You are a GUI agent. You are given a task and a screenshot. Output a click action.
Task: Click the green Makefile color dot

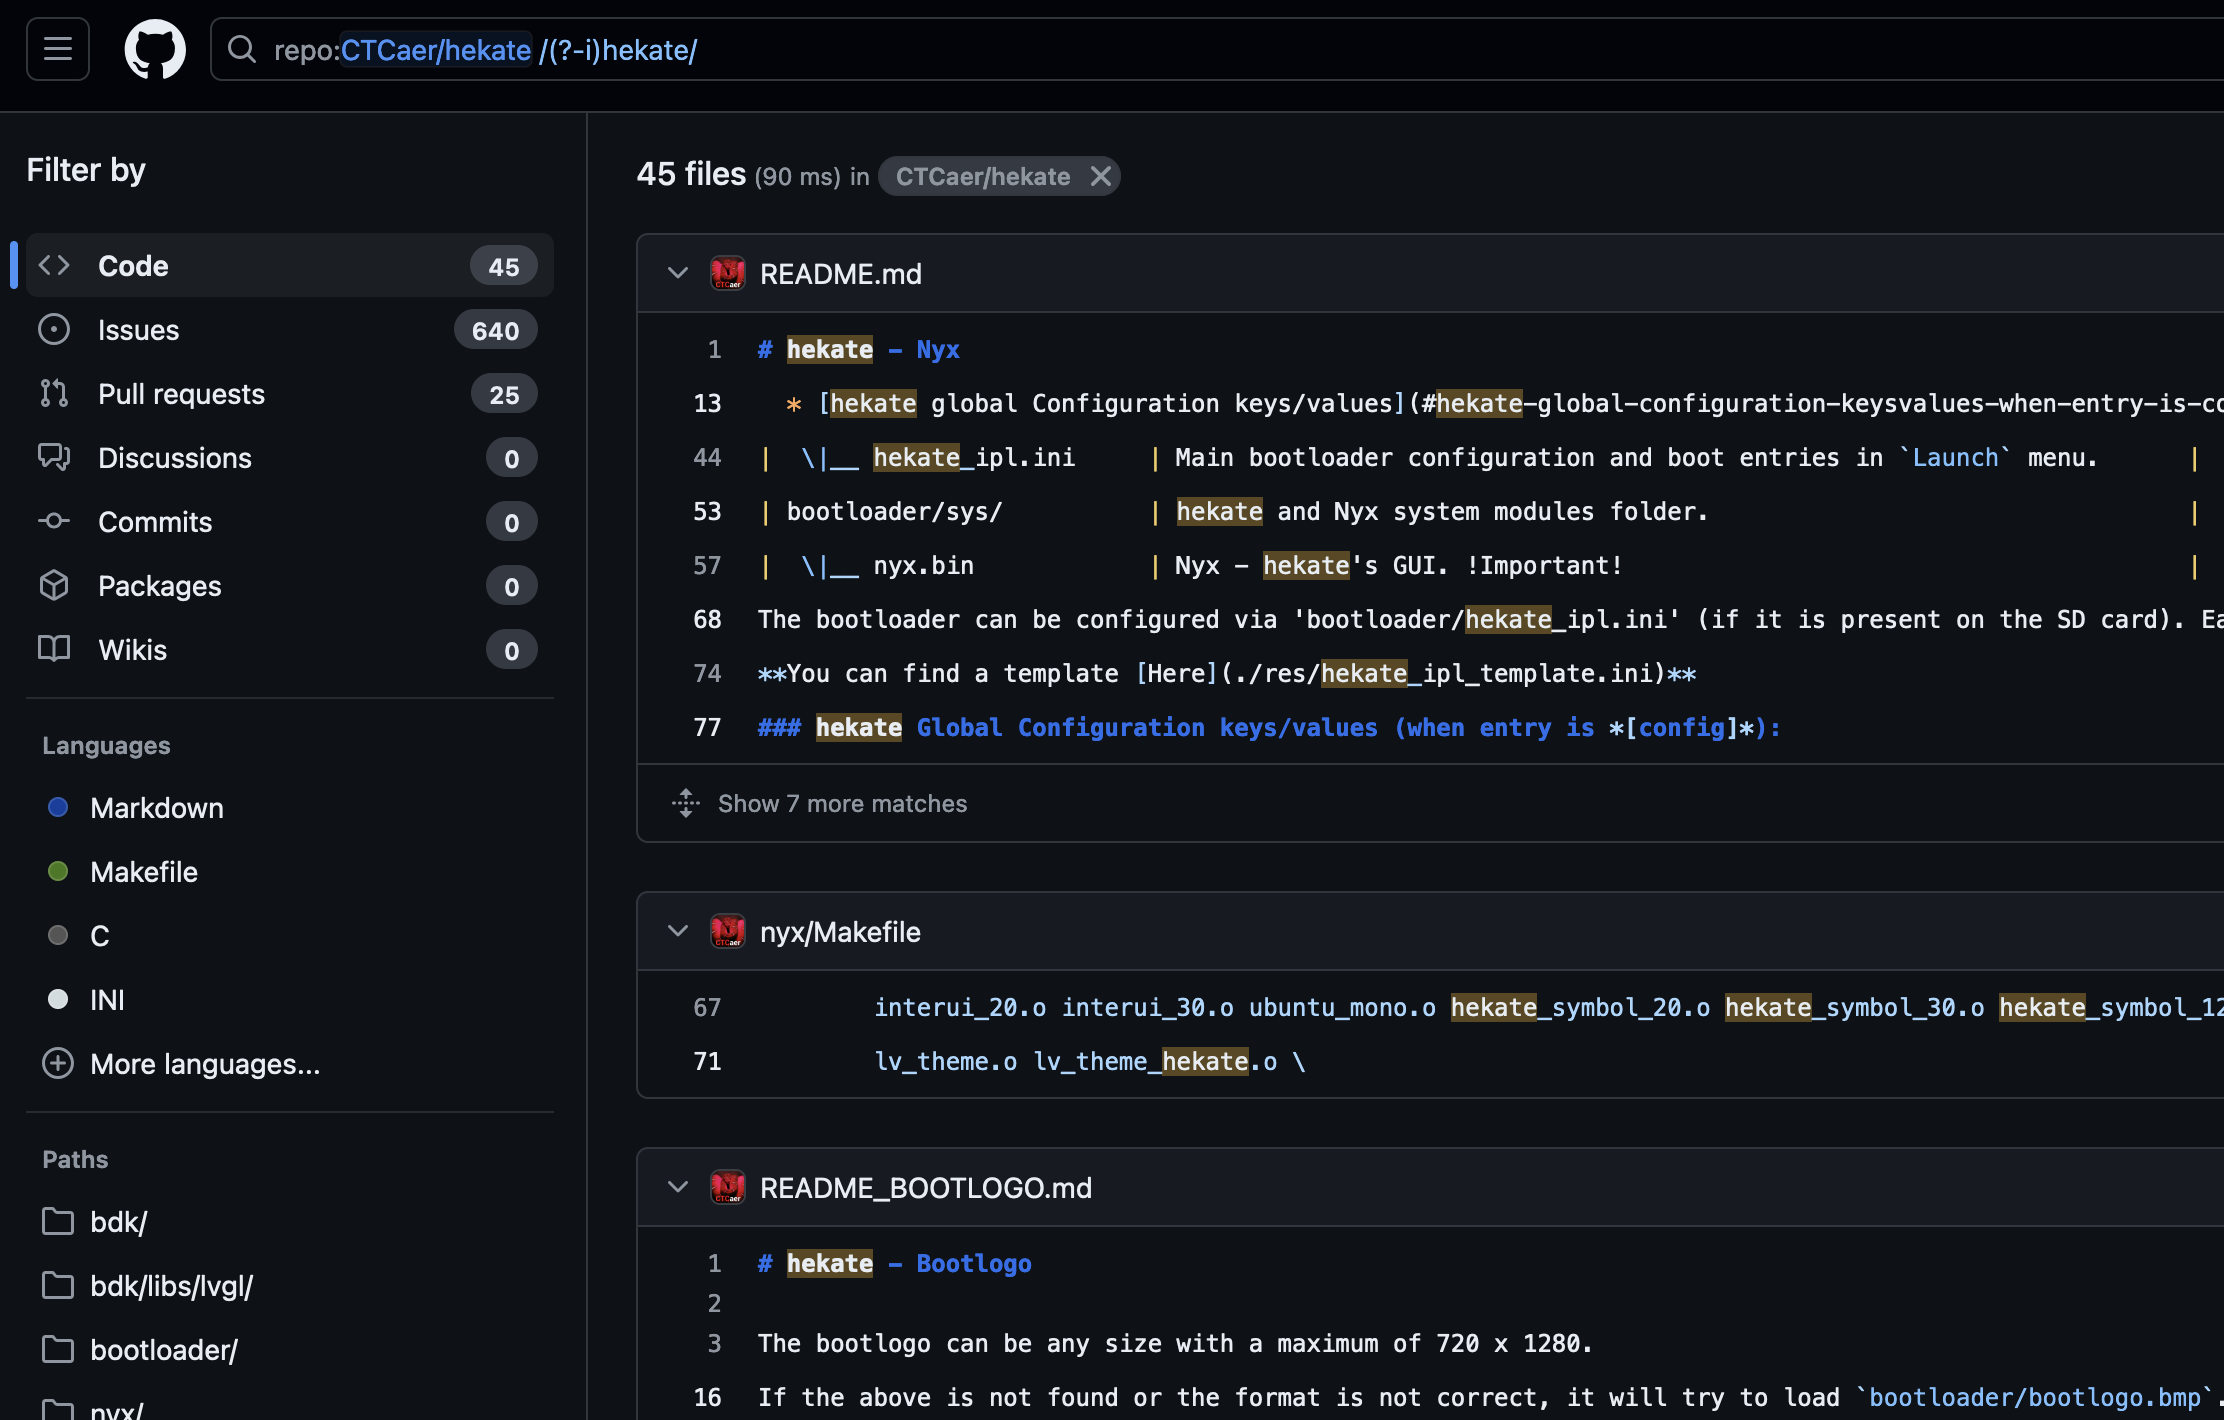[58, 871]
